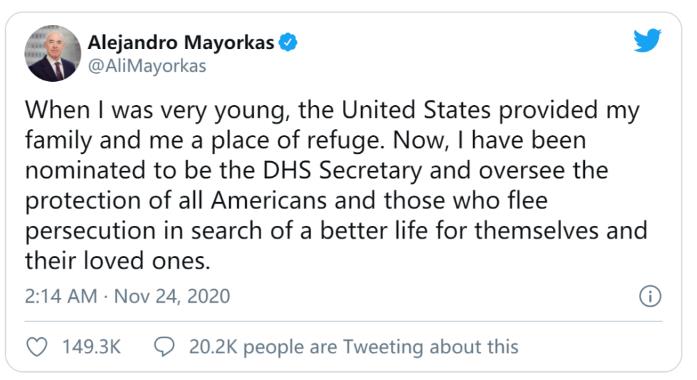Open the tweet info circle icon
The width and height of the screenshot is (697, 380).
pos(650,296)
